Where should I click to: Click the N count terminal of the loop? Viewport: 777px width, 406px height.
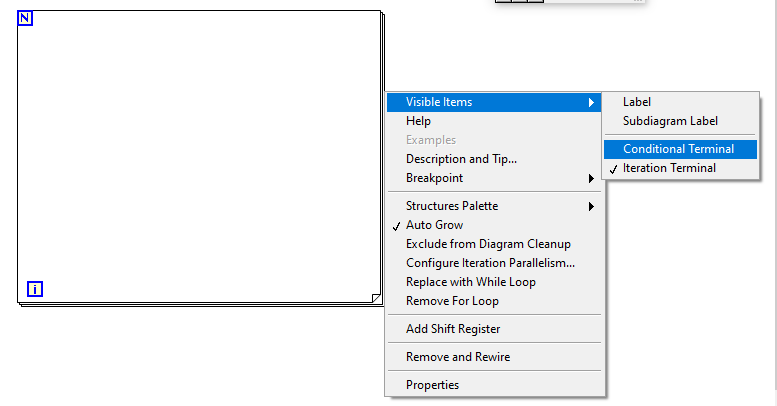click(x=25, y=18)
